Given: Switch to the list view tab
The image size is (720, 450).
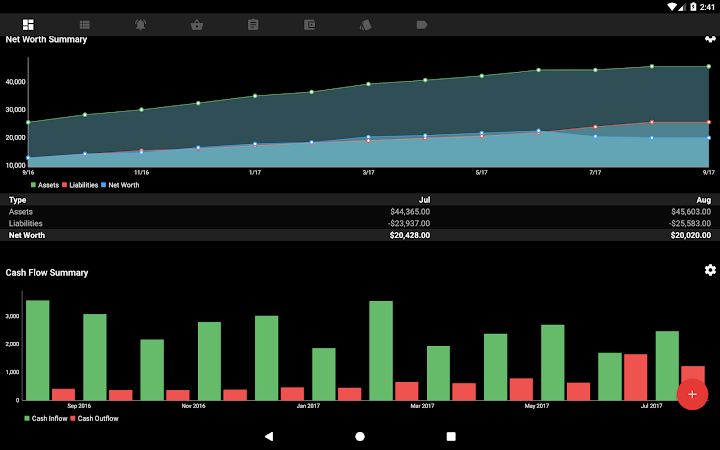Looking at the screenshot, I should tap(85, 24).
